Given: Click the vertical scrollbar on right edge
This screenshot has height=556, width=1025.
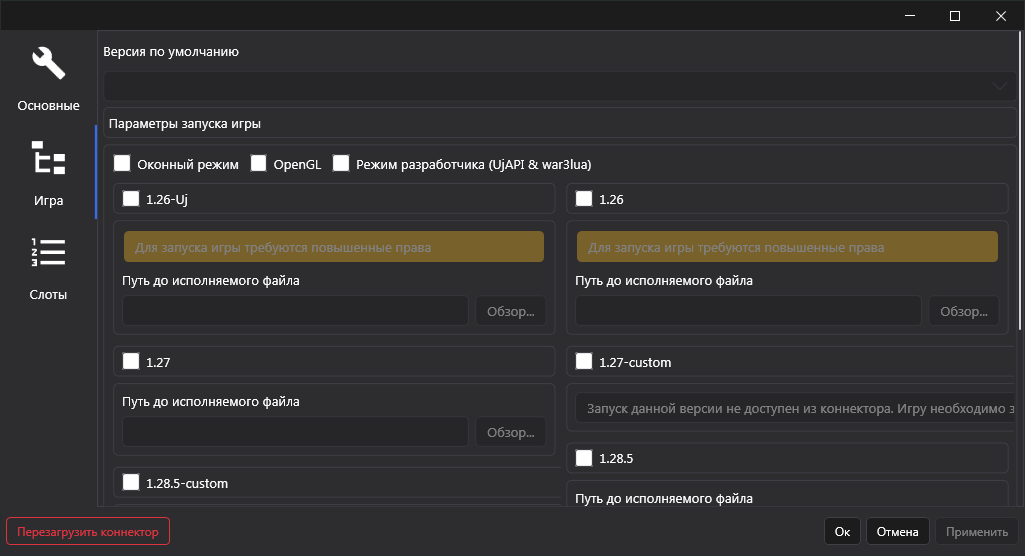Looking at the screenshot, I should [x=1021, y=180].
